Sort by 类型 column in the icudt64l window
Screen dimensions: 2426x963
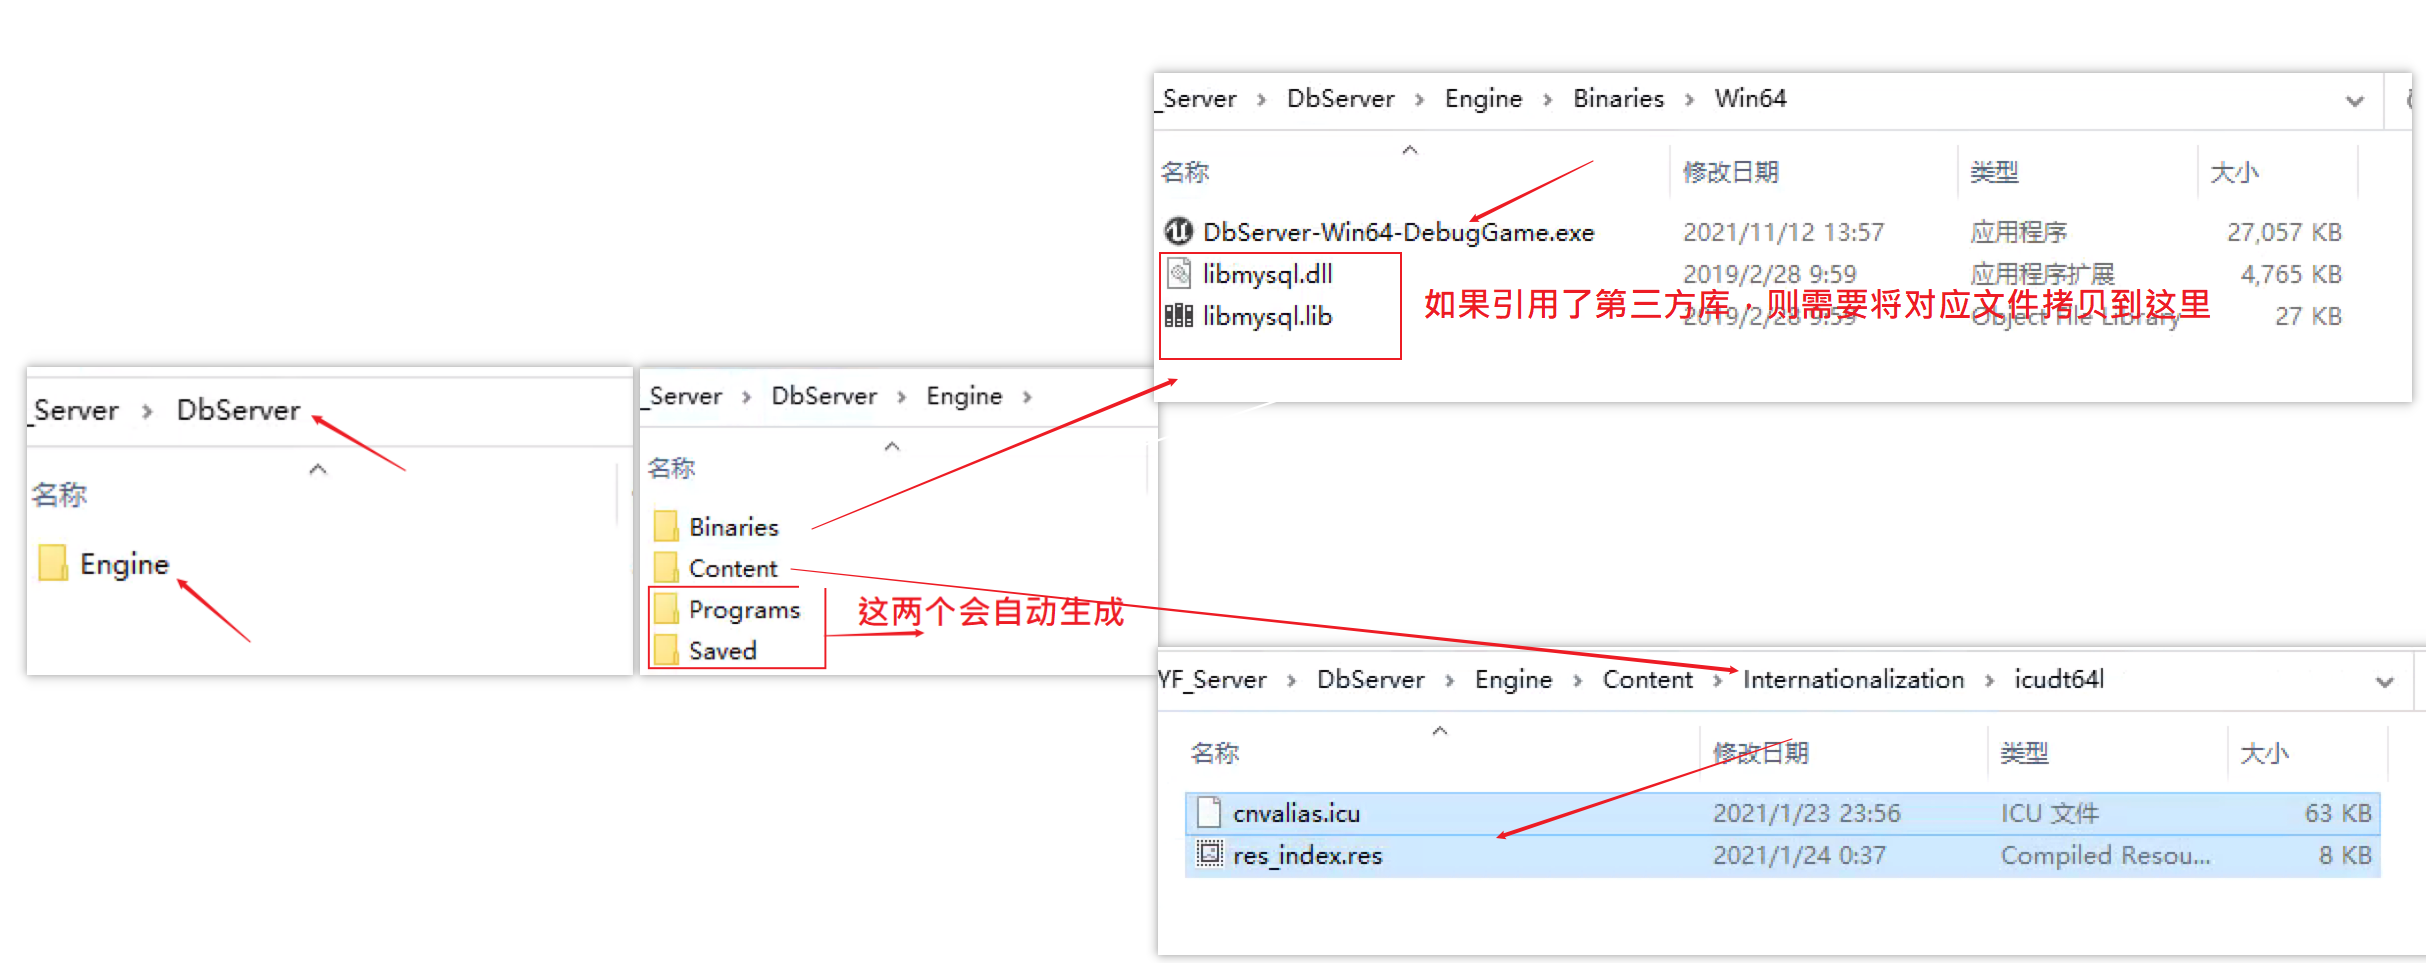click(2024, 753)
